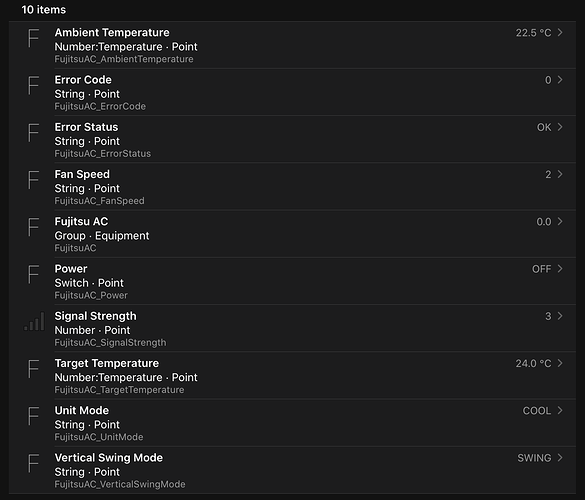585x500 pixels.
Task: Click the Fujitsu AC group icon
Action: click(33, 227)
